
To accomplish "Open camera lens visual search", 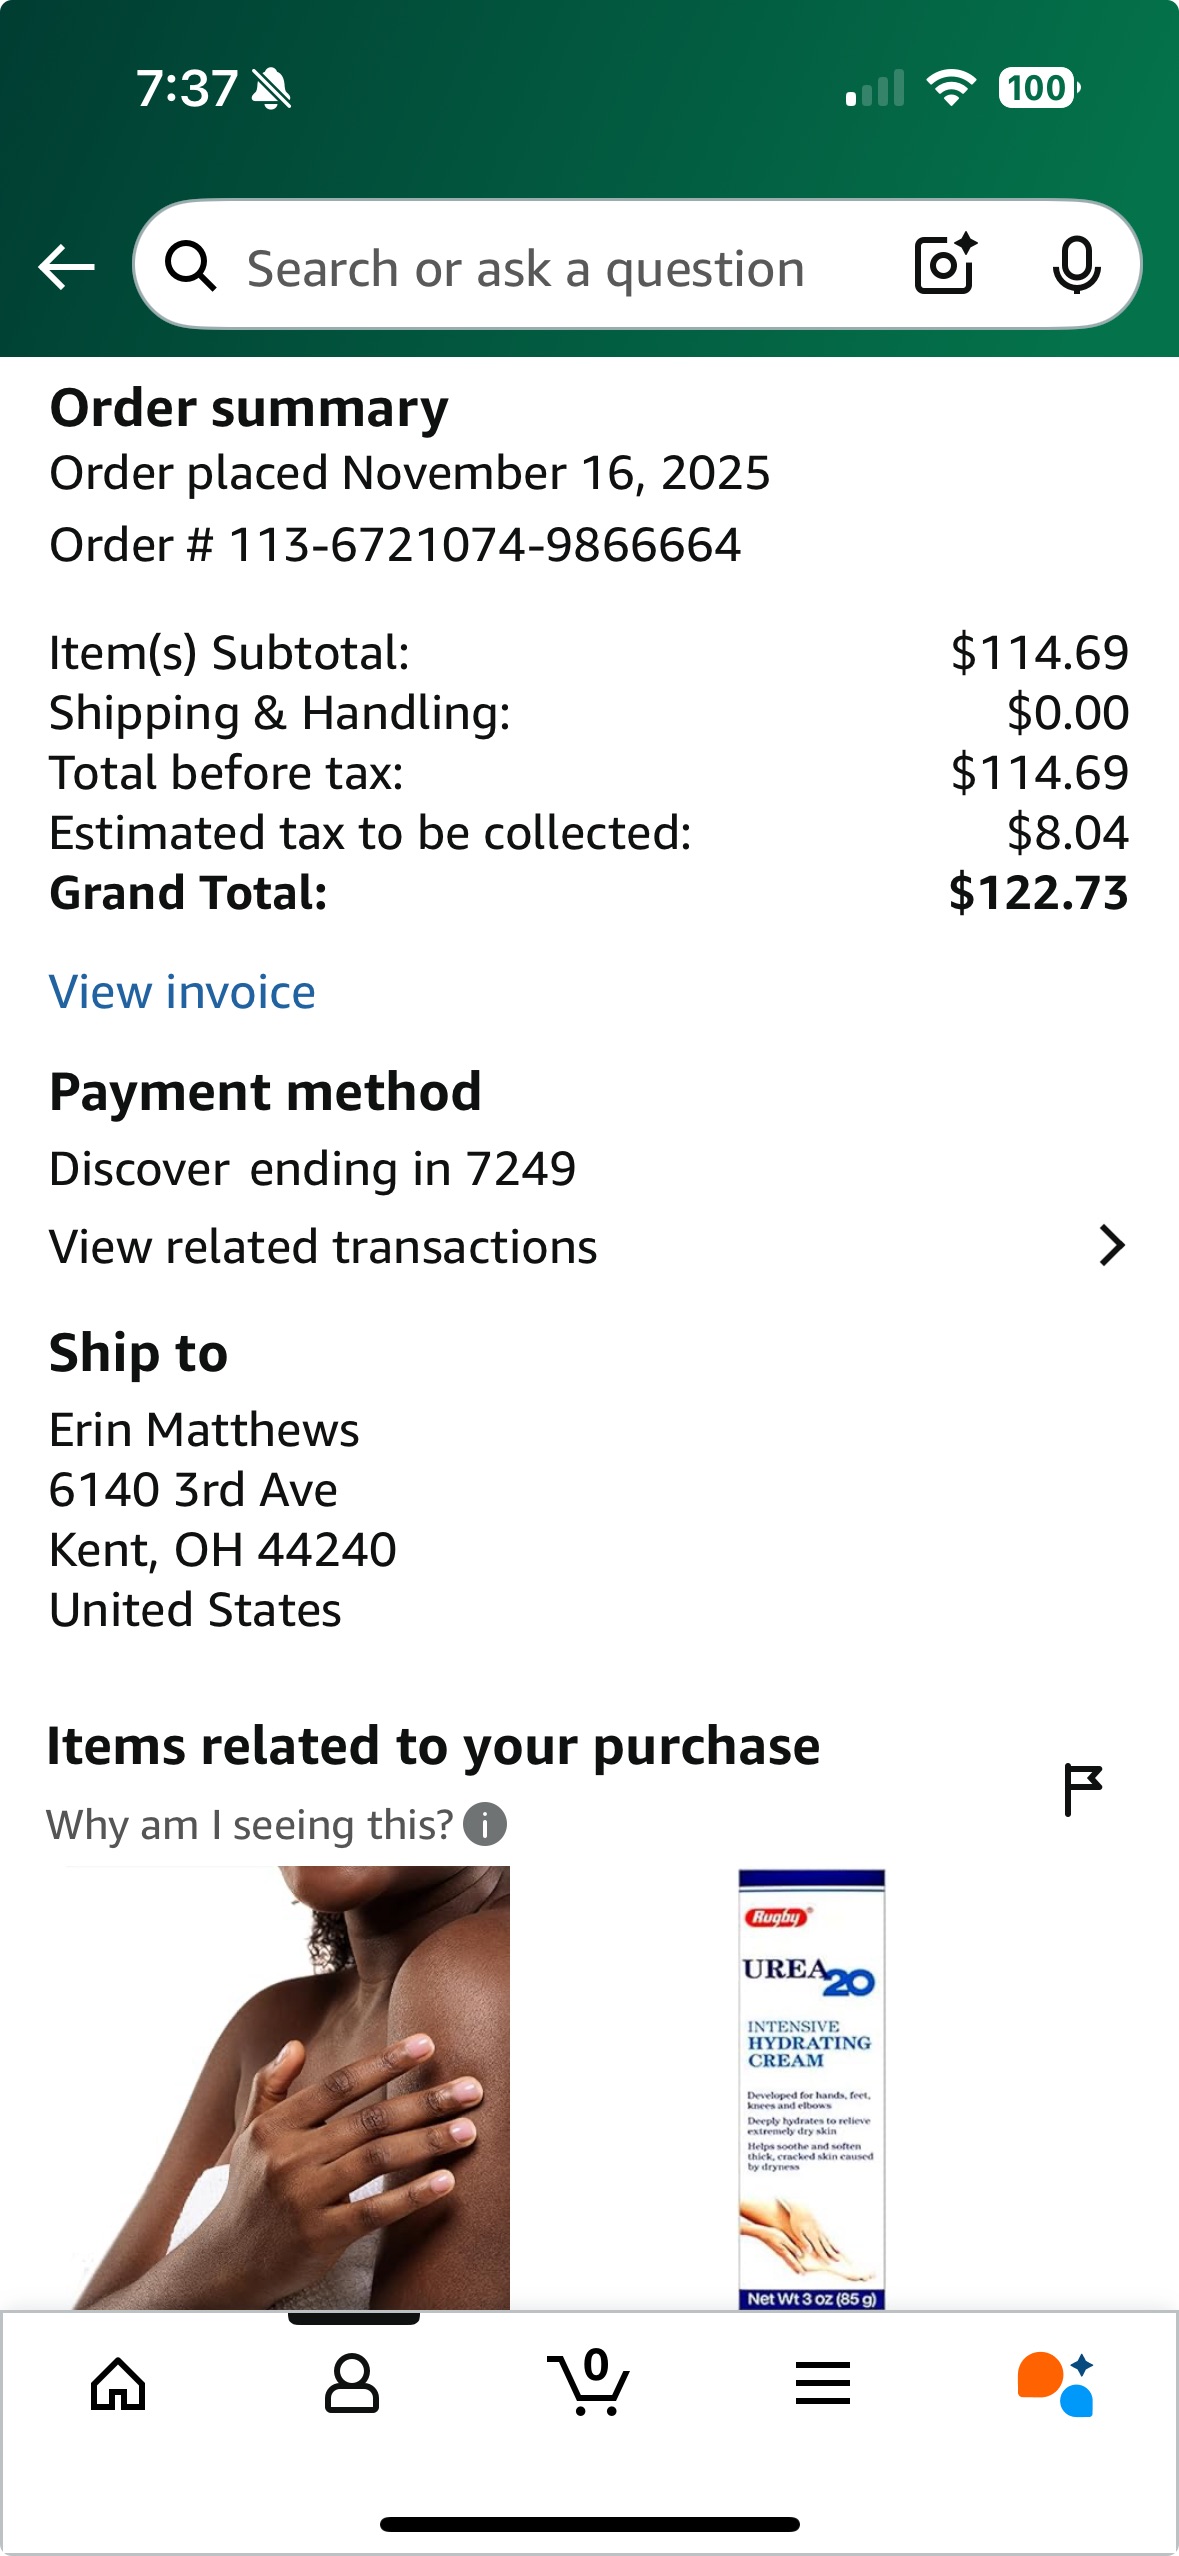I will pos(945,265).
